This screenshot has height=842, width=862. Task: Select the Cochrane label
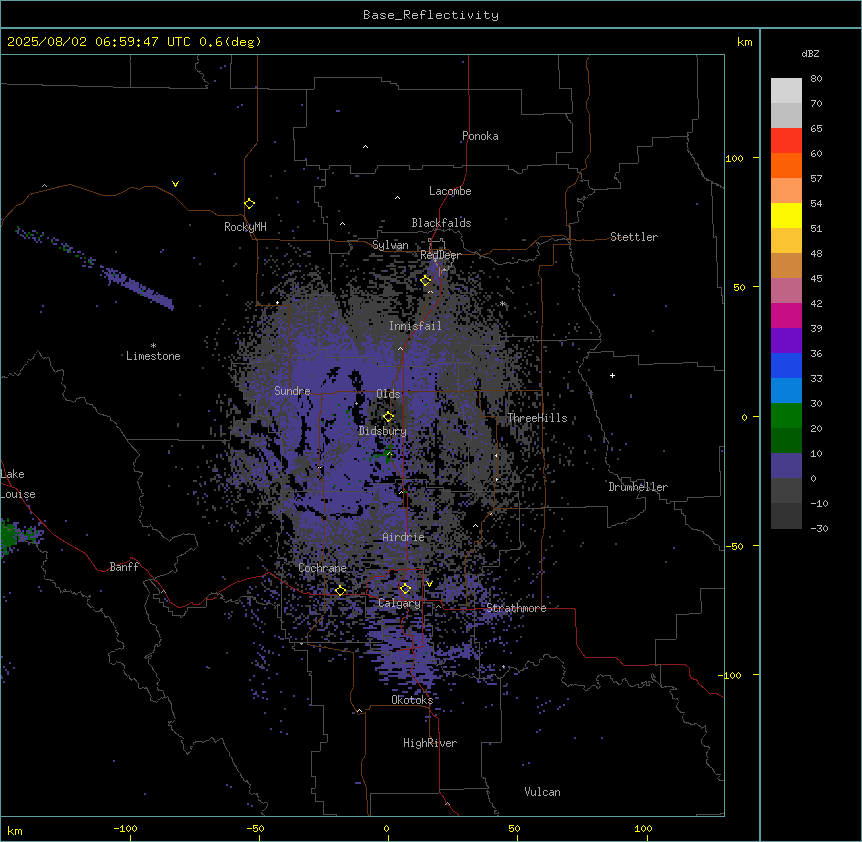pos(322,568)
